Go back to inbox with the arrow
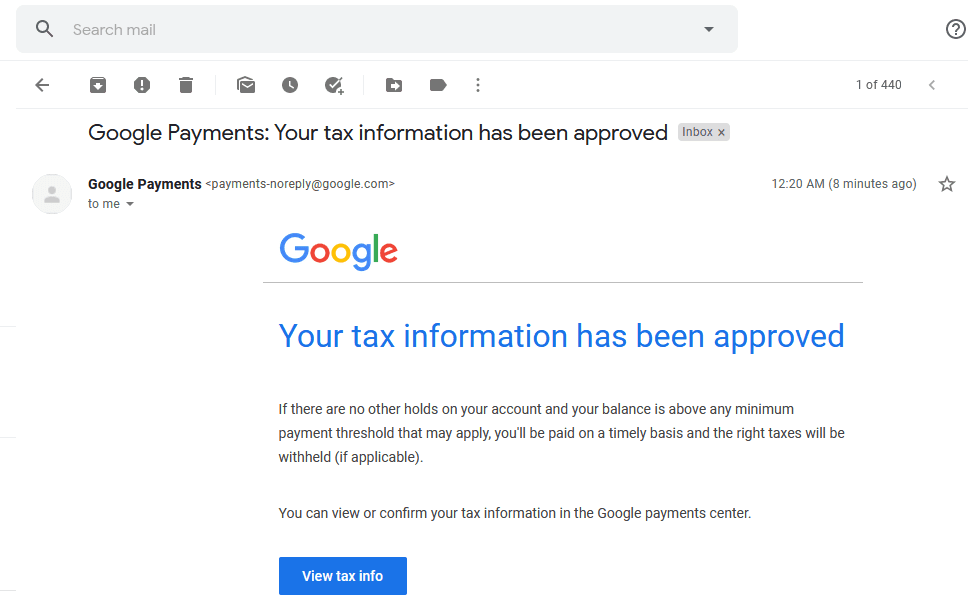This screenshot has width=968, height=616. (42, 85)
